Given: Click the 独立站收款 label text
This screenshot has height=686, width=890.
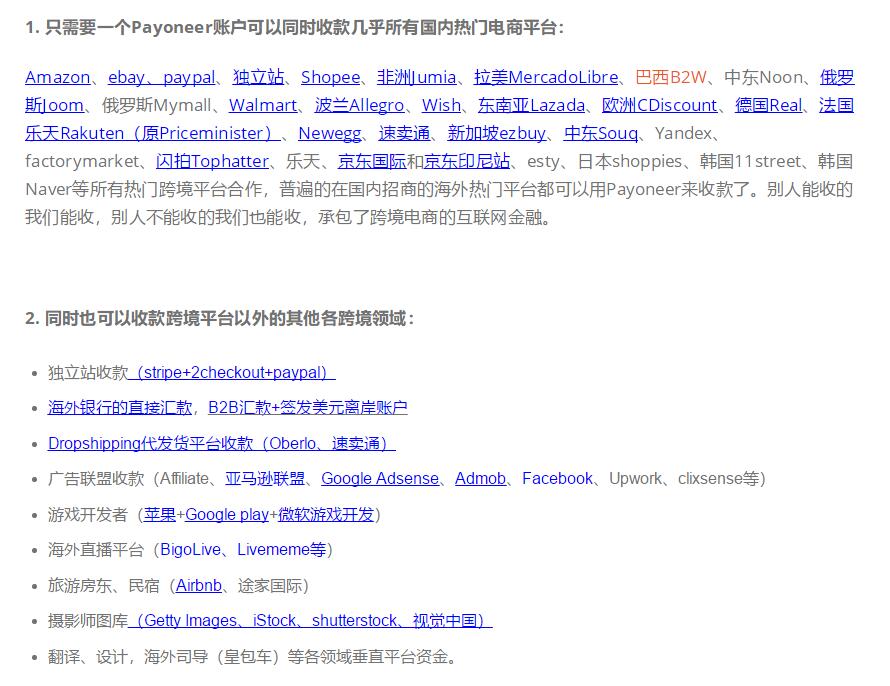Looking at the screenshot, I should coord(88,373).
